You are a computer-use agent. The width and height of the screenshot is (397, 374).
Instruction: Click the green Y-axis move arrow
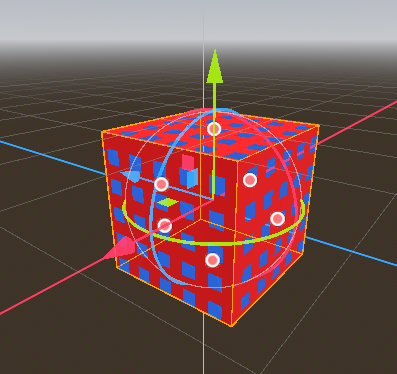tap(214, 67)
